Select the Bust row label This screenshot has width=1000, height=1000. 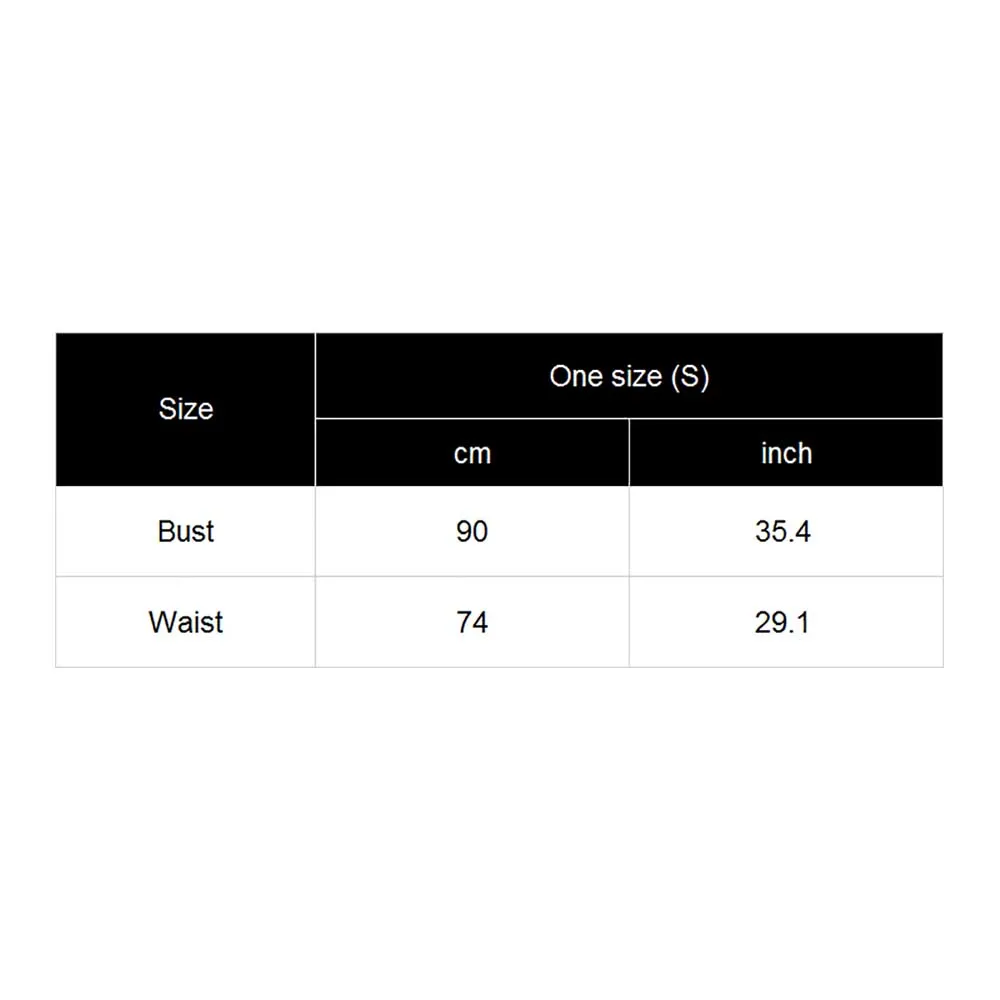[186, 531]
